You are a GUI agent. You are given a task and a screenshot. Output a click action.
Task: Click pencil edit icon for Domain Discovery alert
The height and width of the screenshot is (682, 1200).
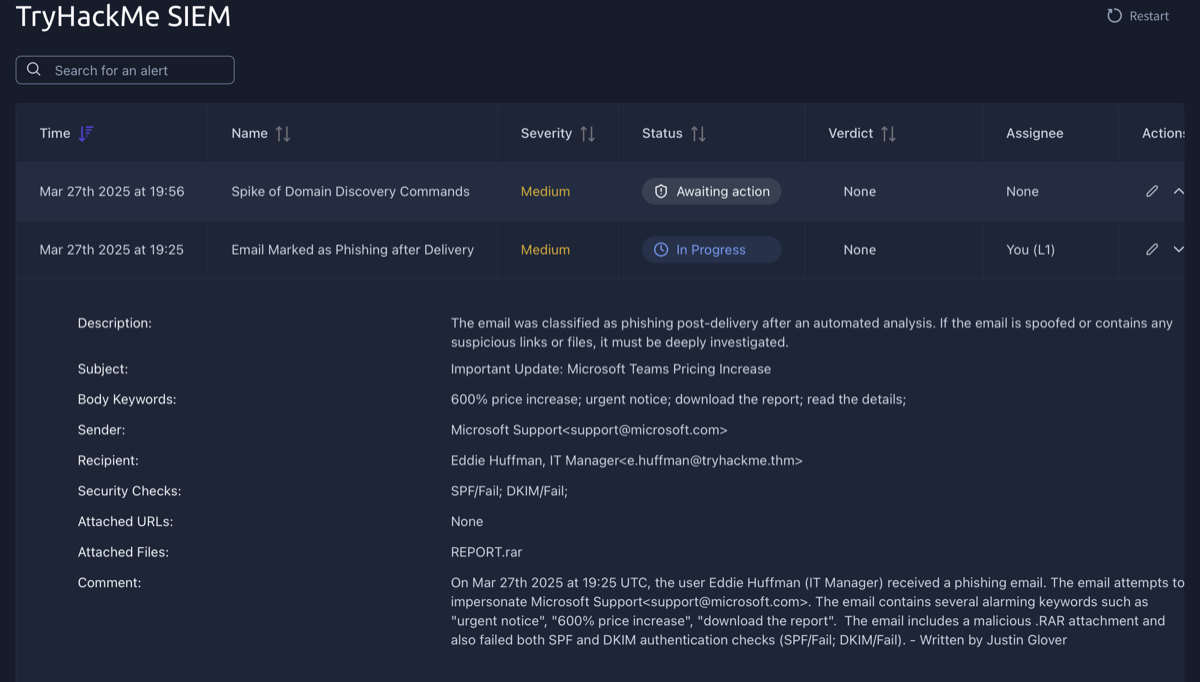tap(1152, 191)
